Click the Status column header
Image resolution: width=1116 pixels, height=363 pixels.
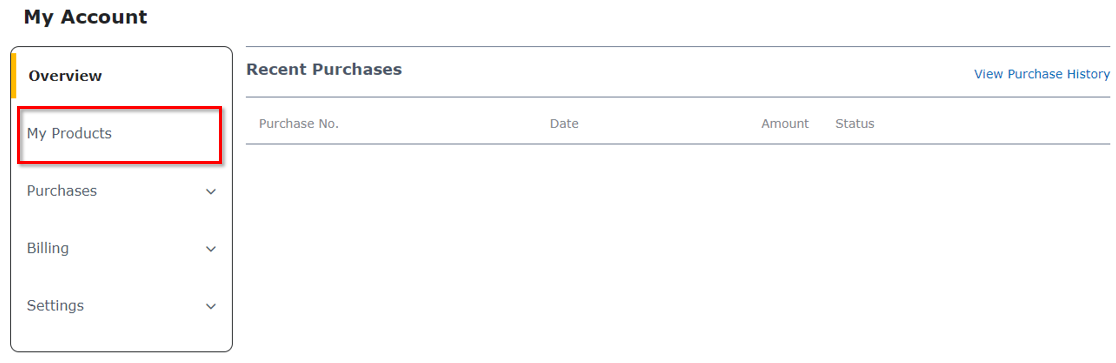[855, 124]
